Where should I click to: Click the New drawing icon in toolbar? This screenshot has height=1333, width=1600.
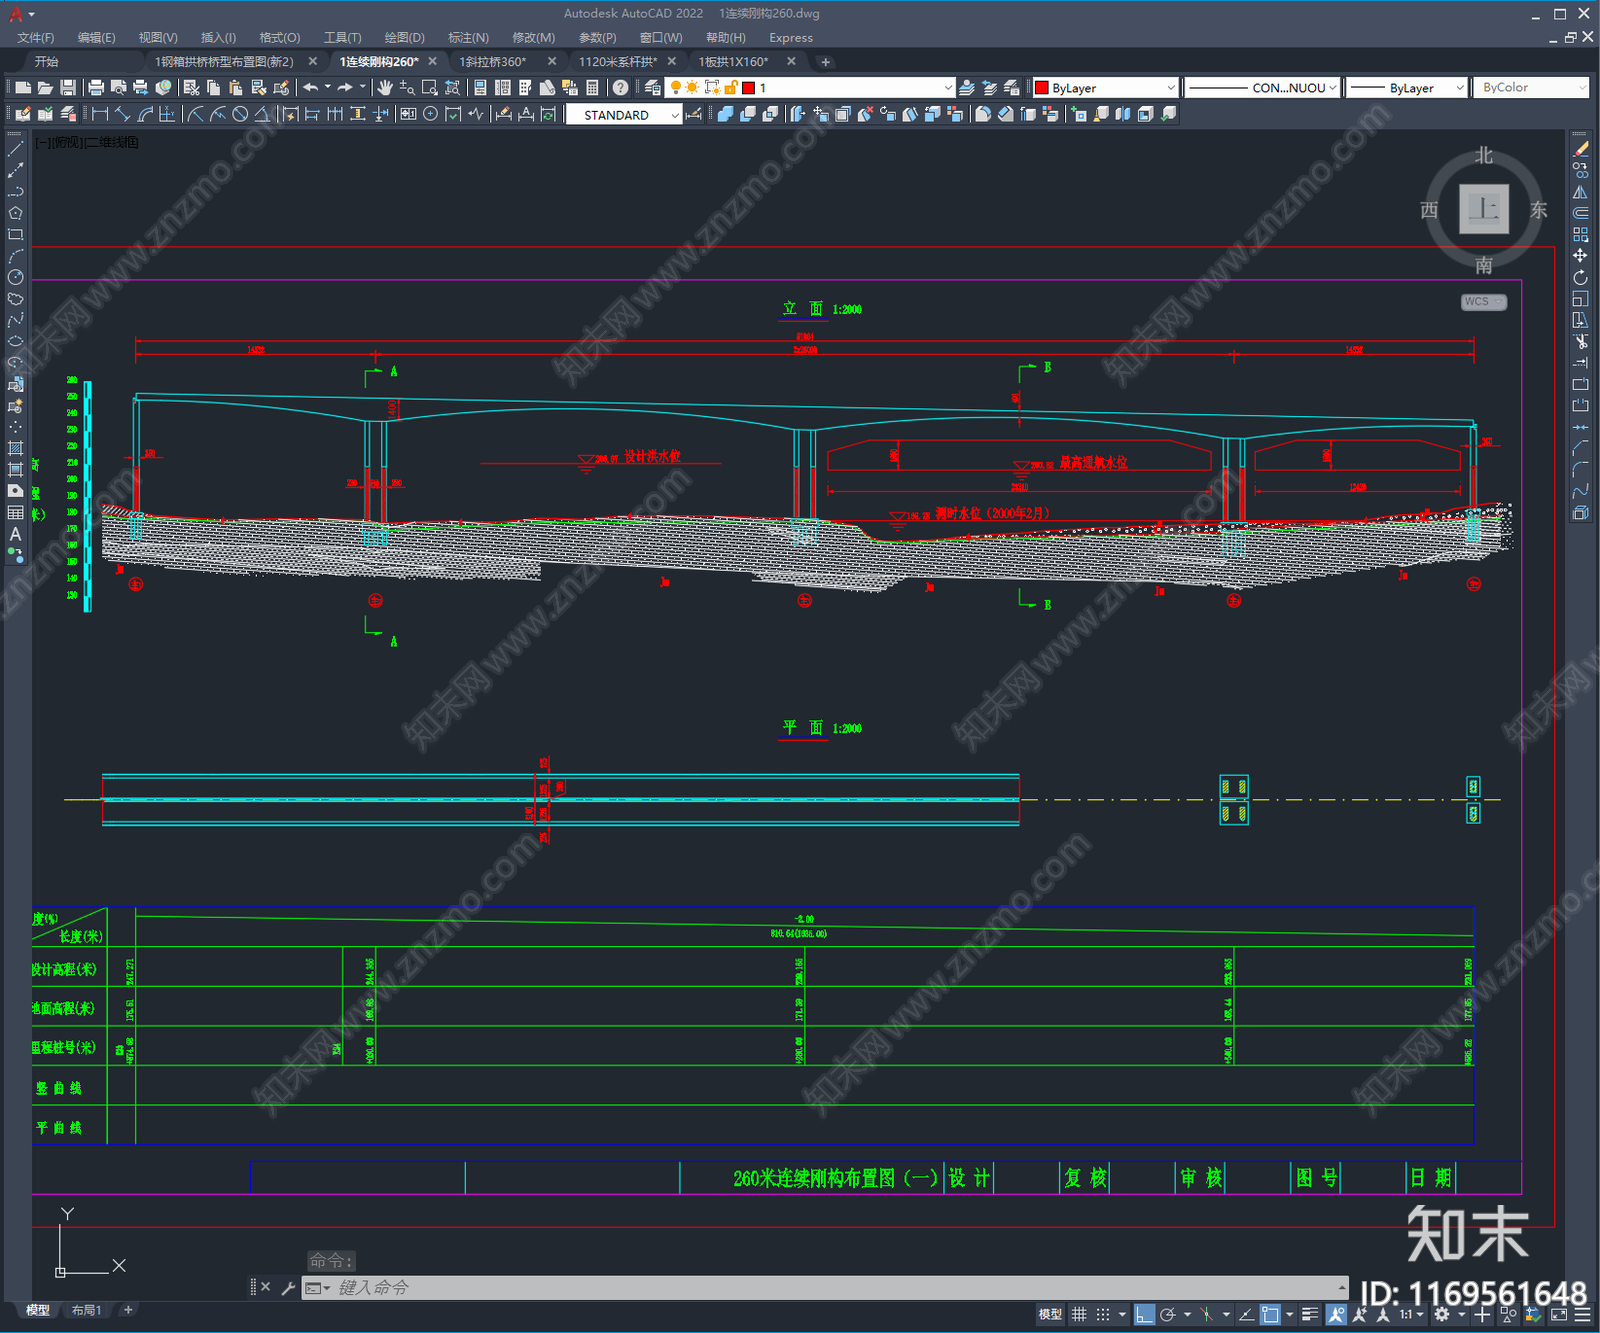point(22,88)
